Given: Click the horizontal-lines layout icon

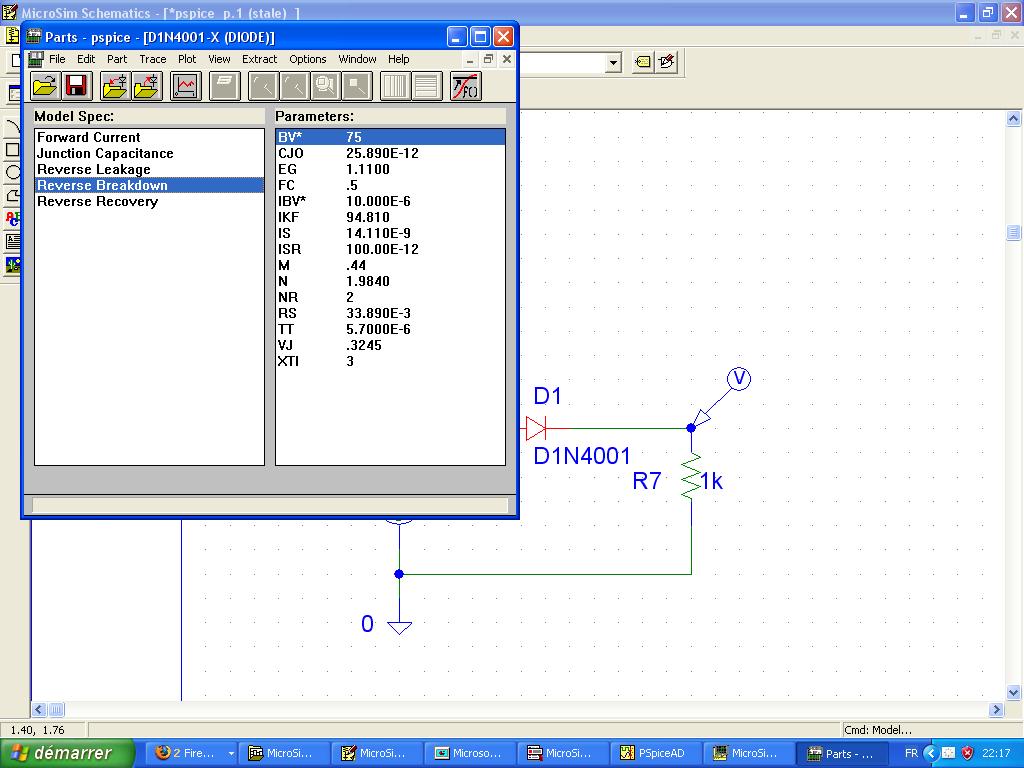Looking at the screenshot, I should coord(427,86).
